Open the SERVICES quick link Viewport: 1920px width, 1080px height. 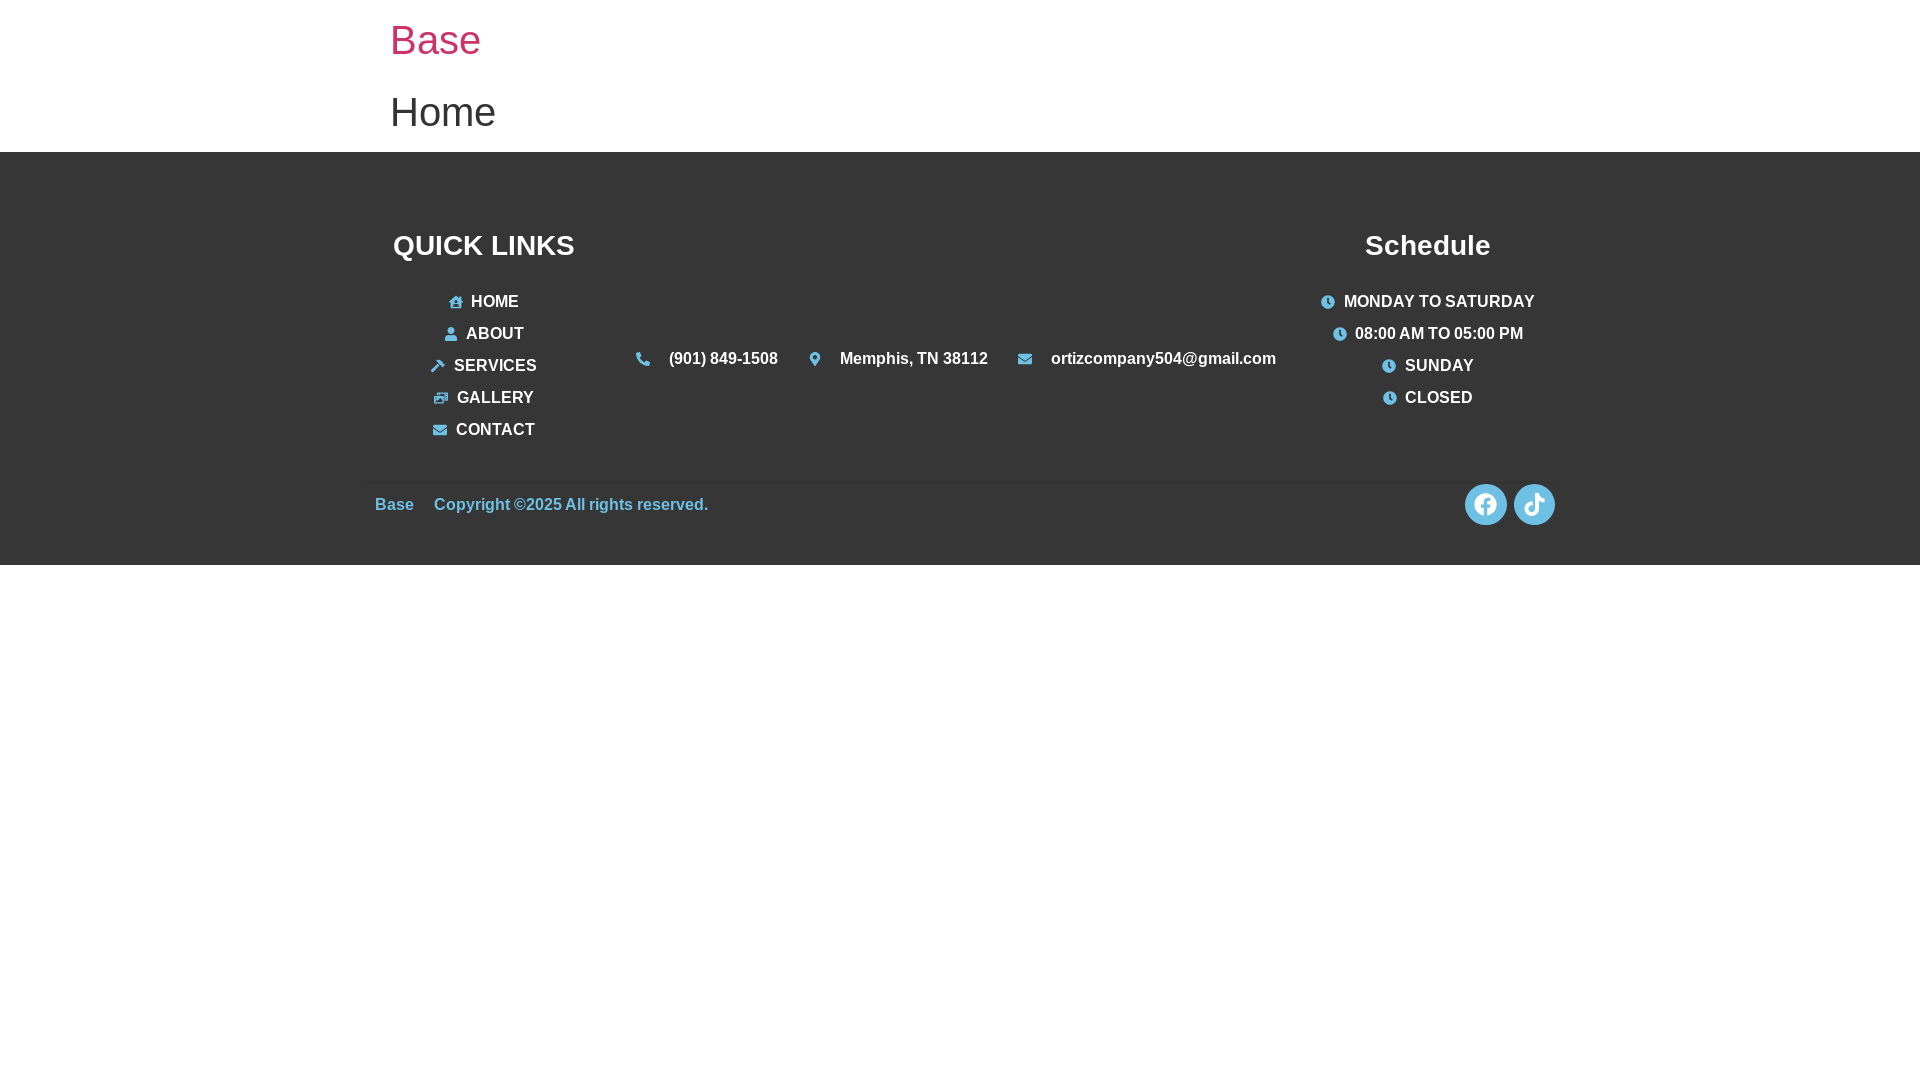495,366
